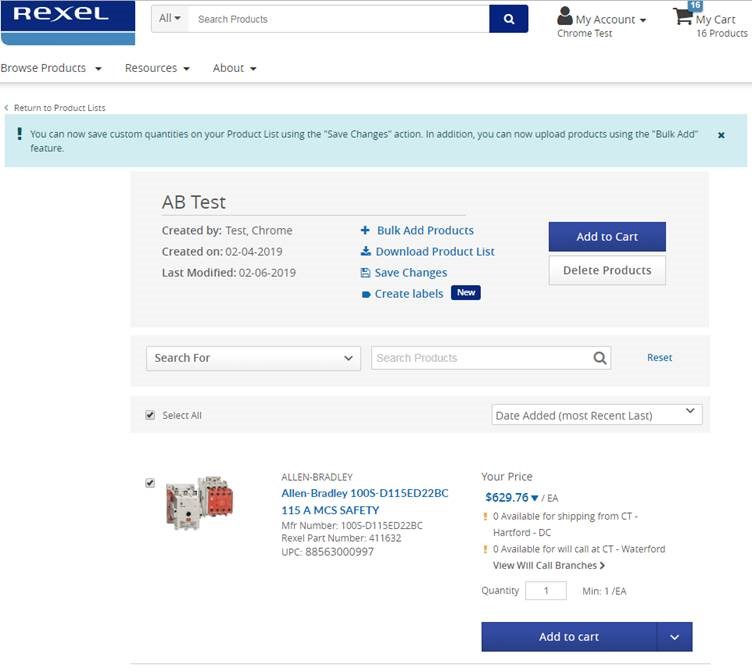The height and width of the screenshot is (672, 752).
Task: Uncheck the Allen-Bradley 100S-D115ED22BC product checkbox
Action: 150,483
